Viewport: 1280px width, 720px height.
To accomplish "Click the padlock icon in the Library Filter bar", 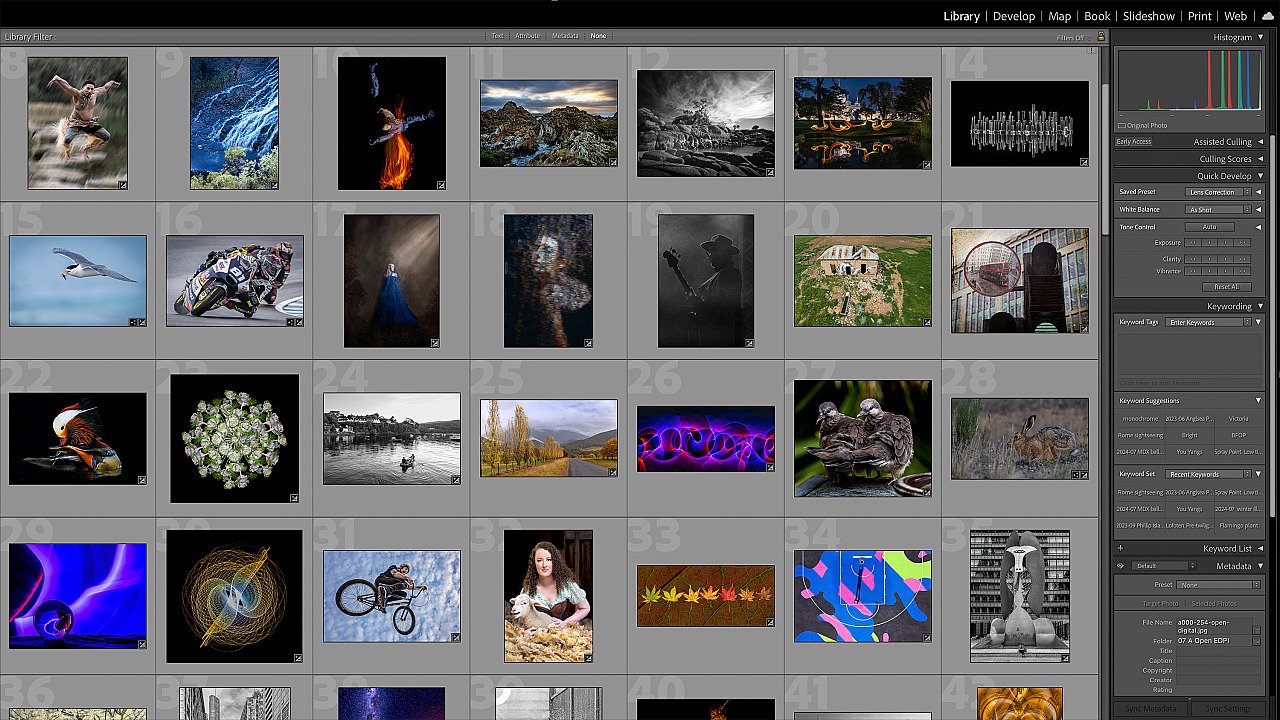I will (1101, 36).
